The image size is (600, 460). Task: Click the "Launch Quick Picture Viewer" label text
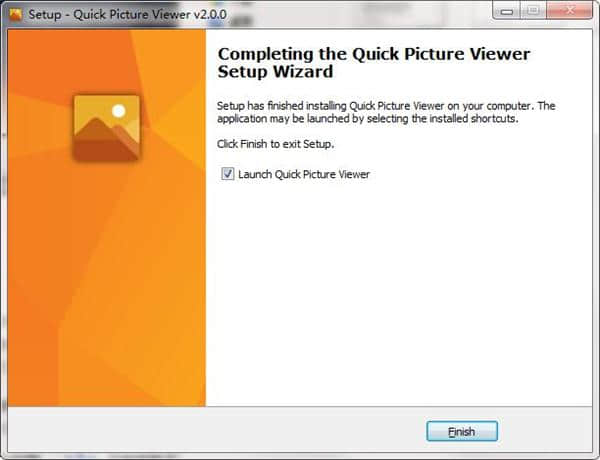tap(304, 175)
